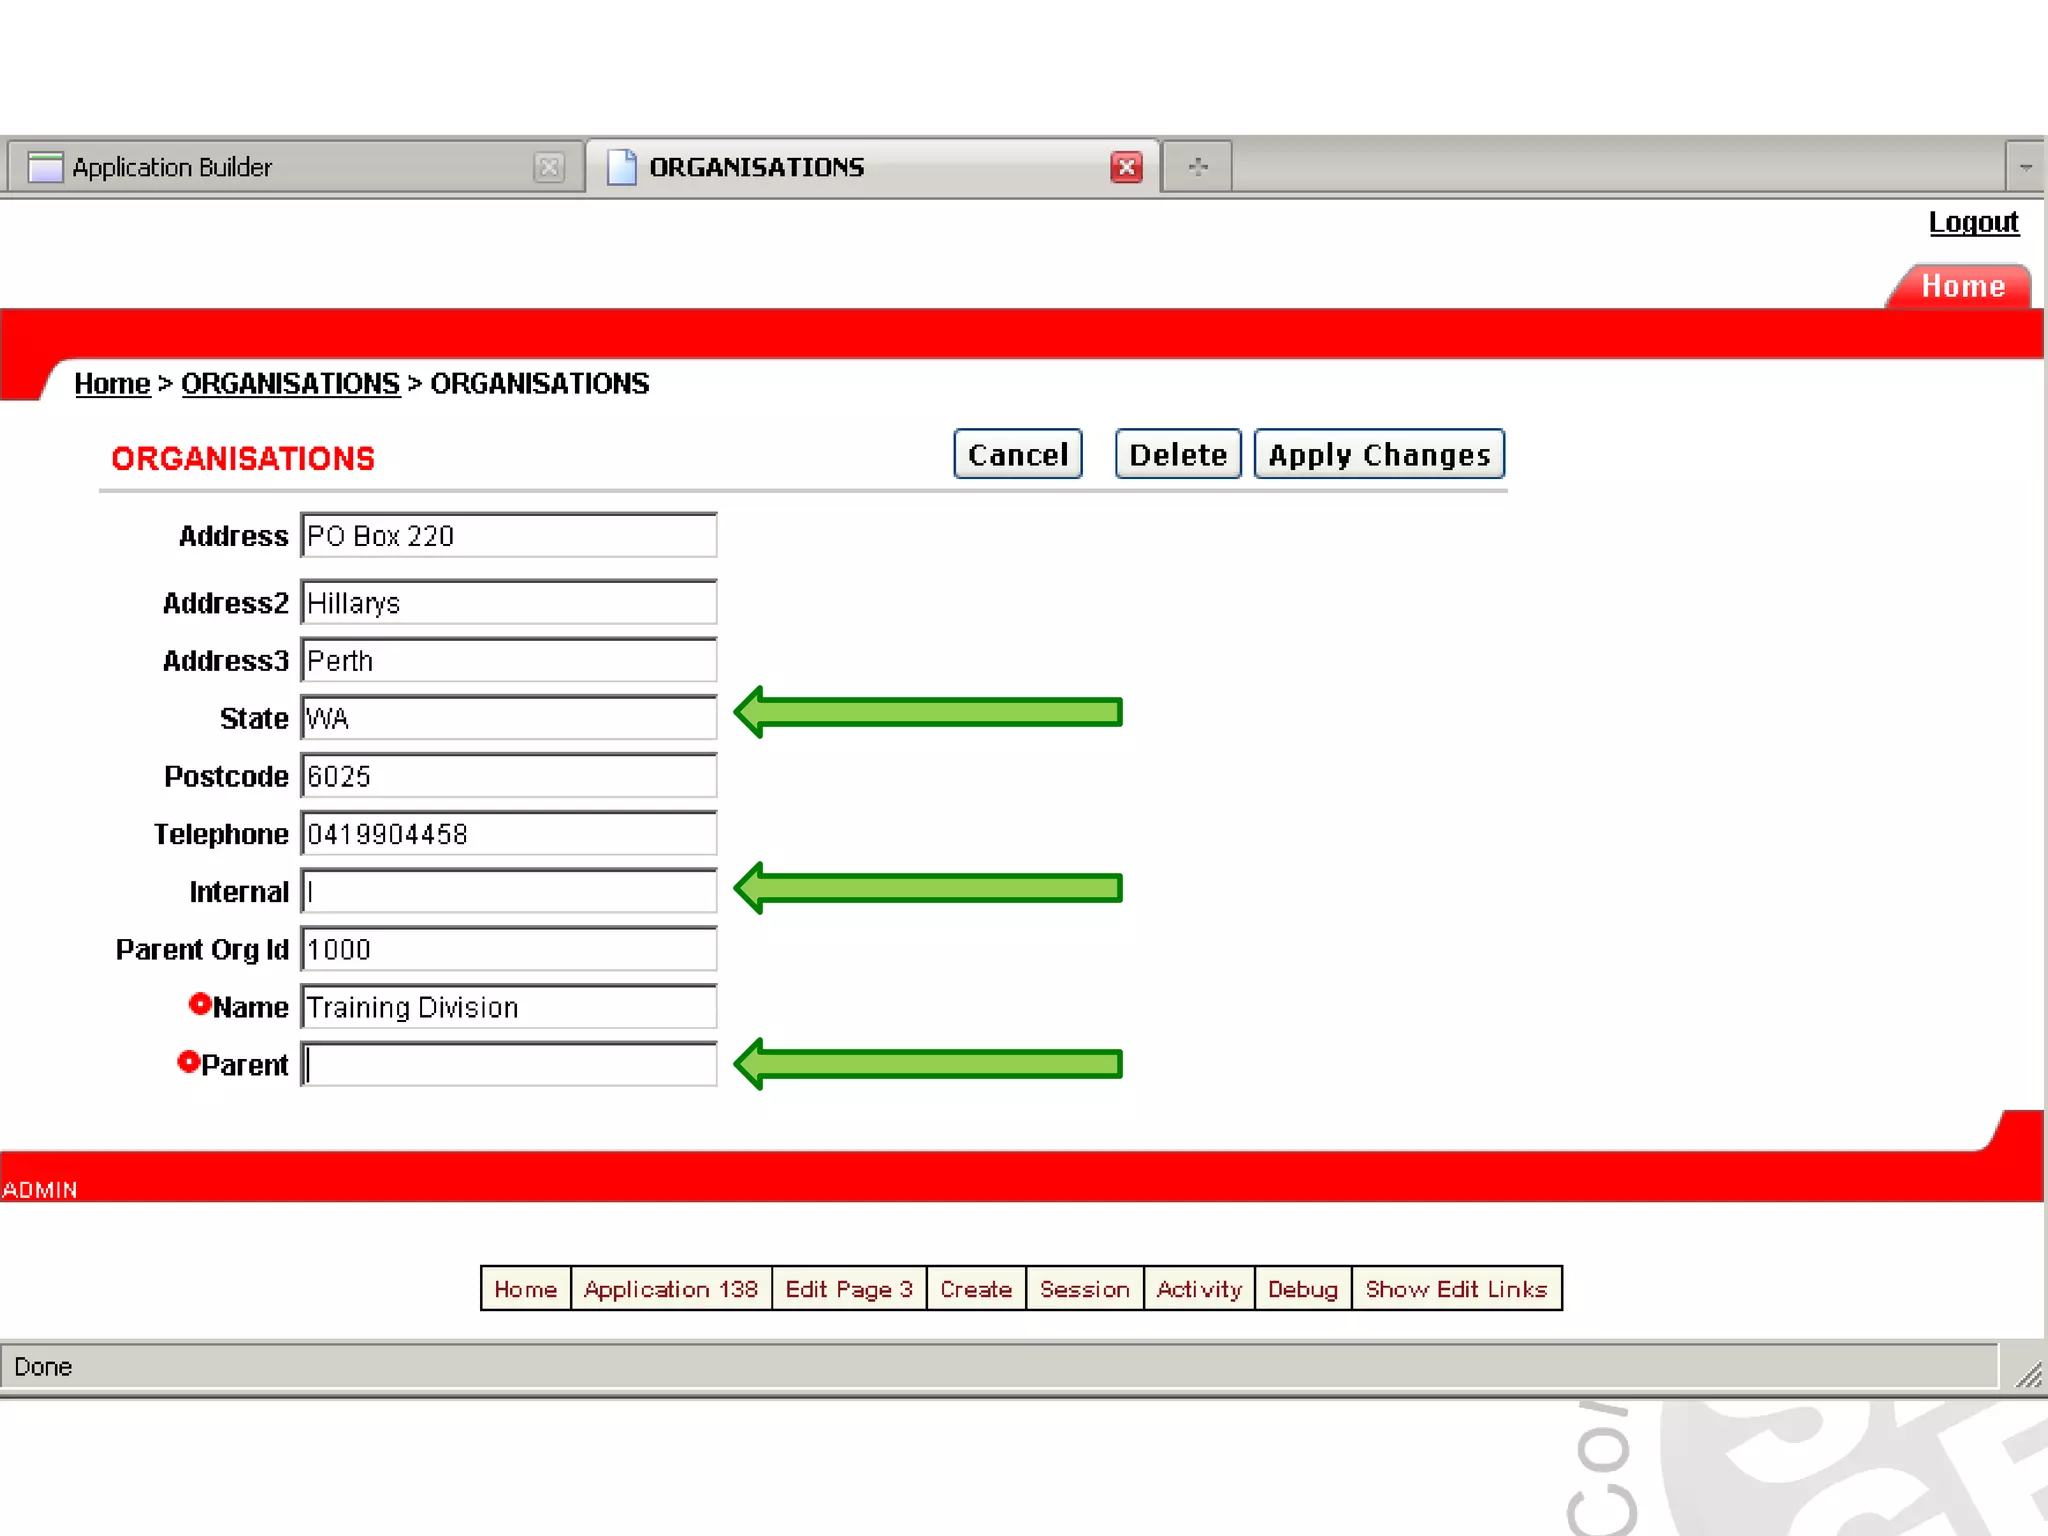This screenshot has height=1536, width=2048.
Task: Open ORGANISATIONS breadcrumb link
Action: tap(290, 384)
